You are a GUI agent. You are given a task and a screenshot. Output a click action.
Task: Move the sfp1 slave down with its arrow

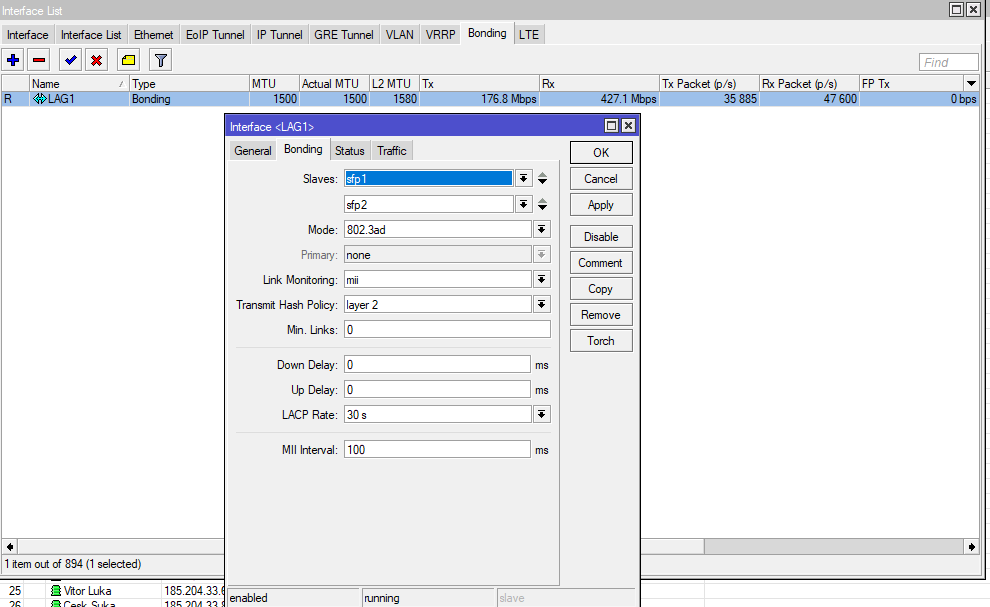coord(542,182)
